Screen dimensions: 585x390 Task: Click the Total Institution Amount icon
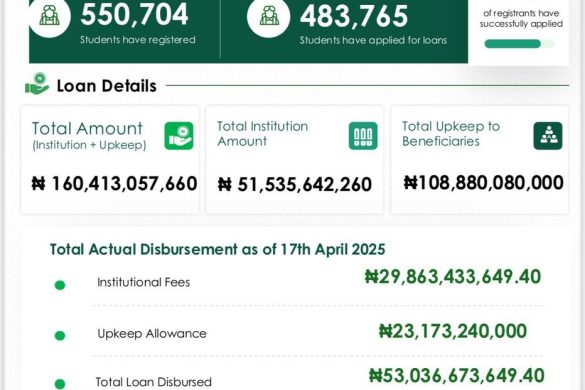363,136
